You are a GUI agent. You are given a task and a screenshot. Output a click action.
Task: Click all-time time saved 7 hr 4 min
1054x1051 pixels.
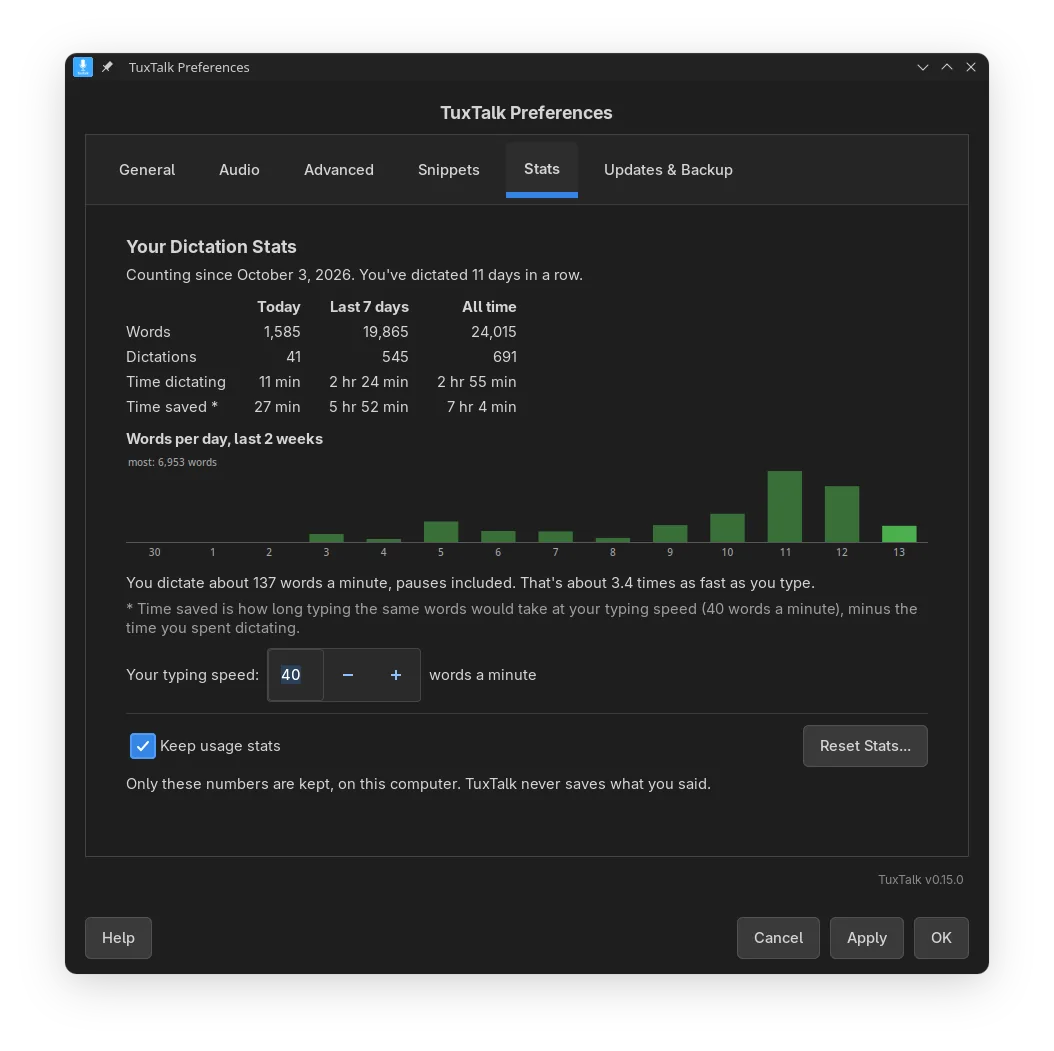(481, 407)
